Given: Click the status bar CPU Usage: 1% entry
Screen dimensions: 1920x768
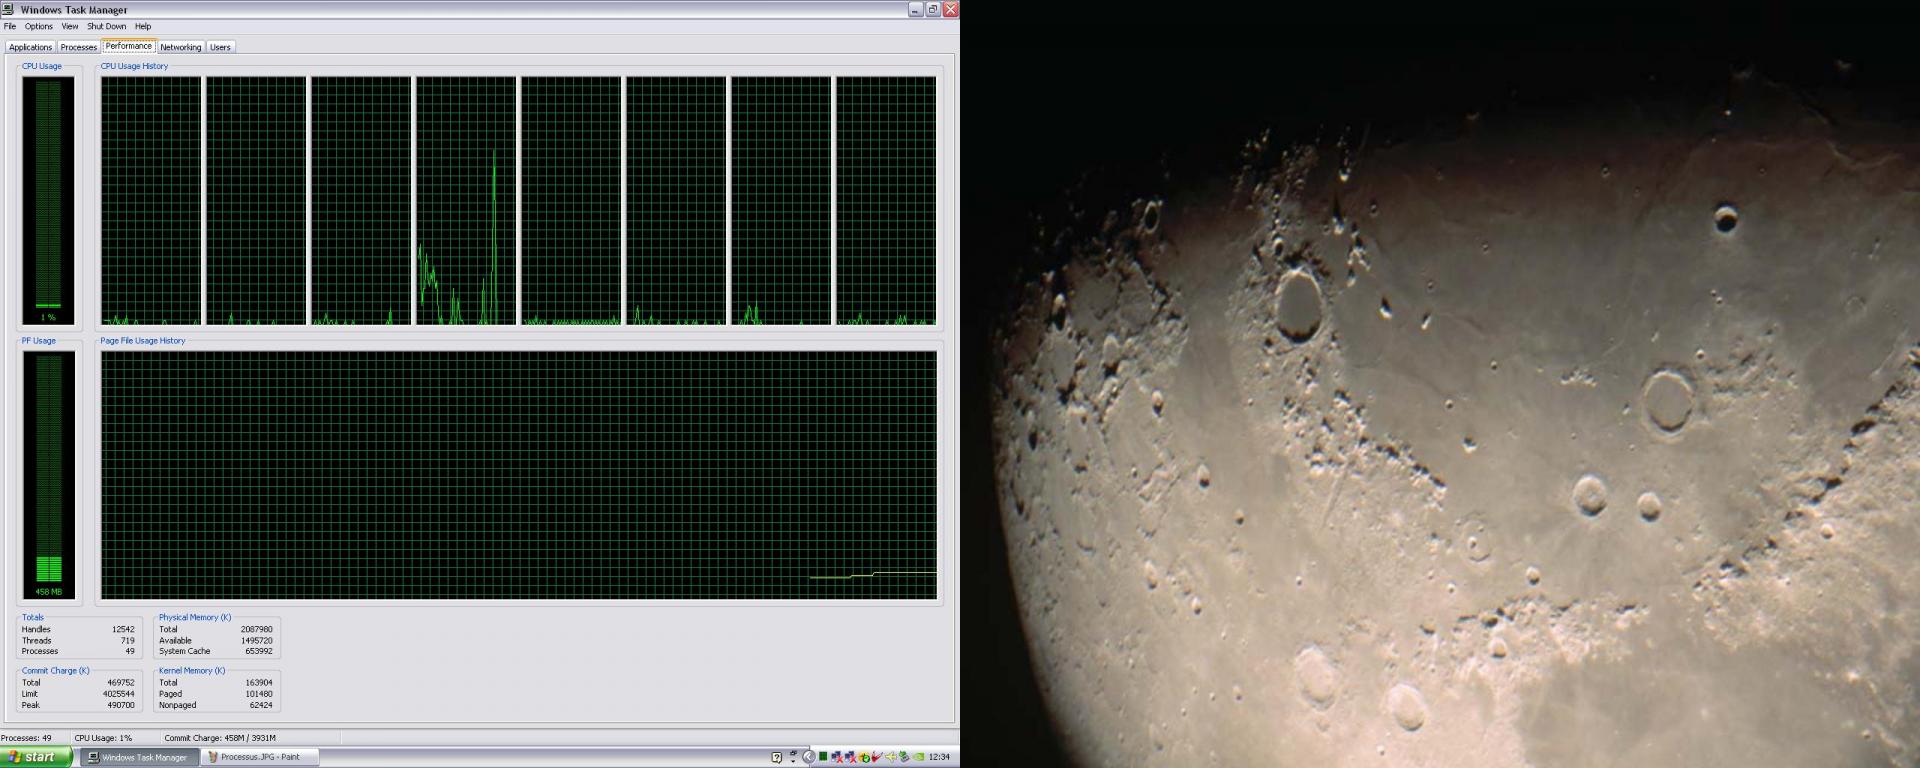Looking at the screenshot, I should [103, 738].
